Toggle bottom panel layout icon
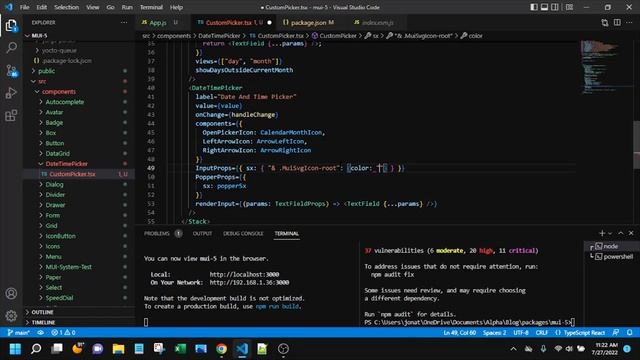This screenshot has height=360, width=640. coord(544,7)
